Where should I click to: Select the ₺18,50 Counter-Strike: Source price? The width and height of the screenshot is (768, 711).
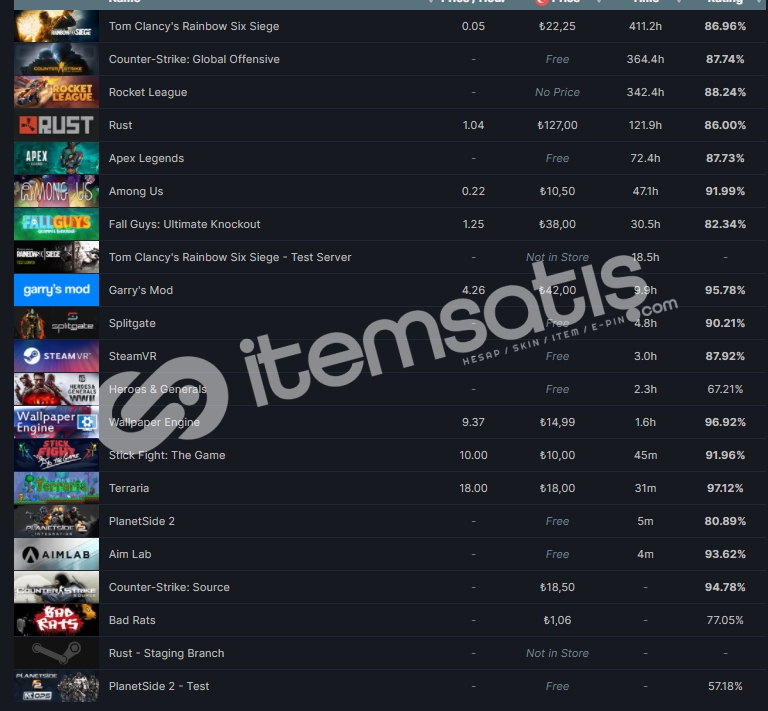pyautogui.click(x=557, y=587)
